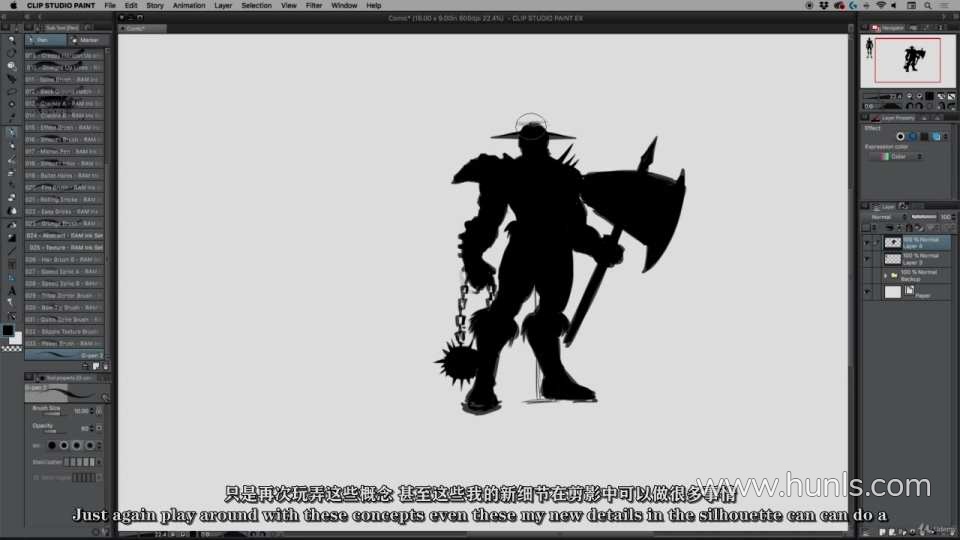Open the Edit menu
Viewport: 960px width, 540px height.
click(x=131, y=5)
